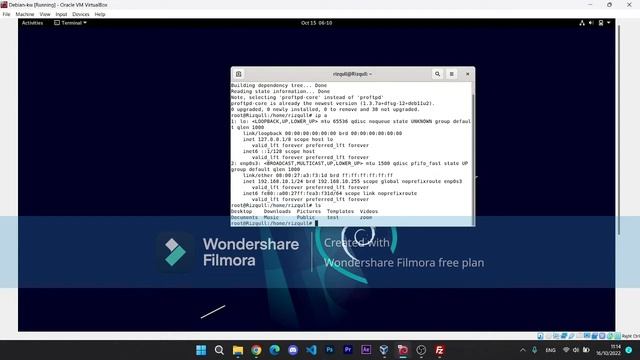Screen dimensions: 640x360
Task: Switch to the running Debian VM taskbar icon
Action: click(403, 350)
